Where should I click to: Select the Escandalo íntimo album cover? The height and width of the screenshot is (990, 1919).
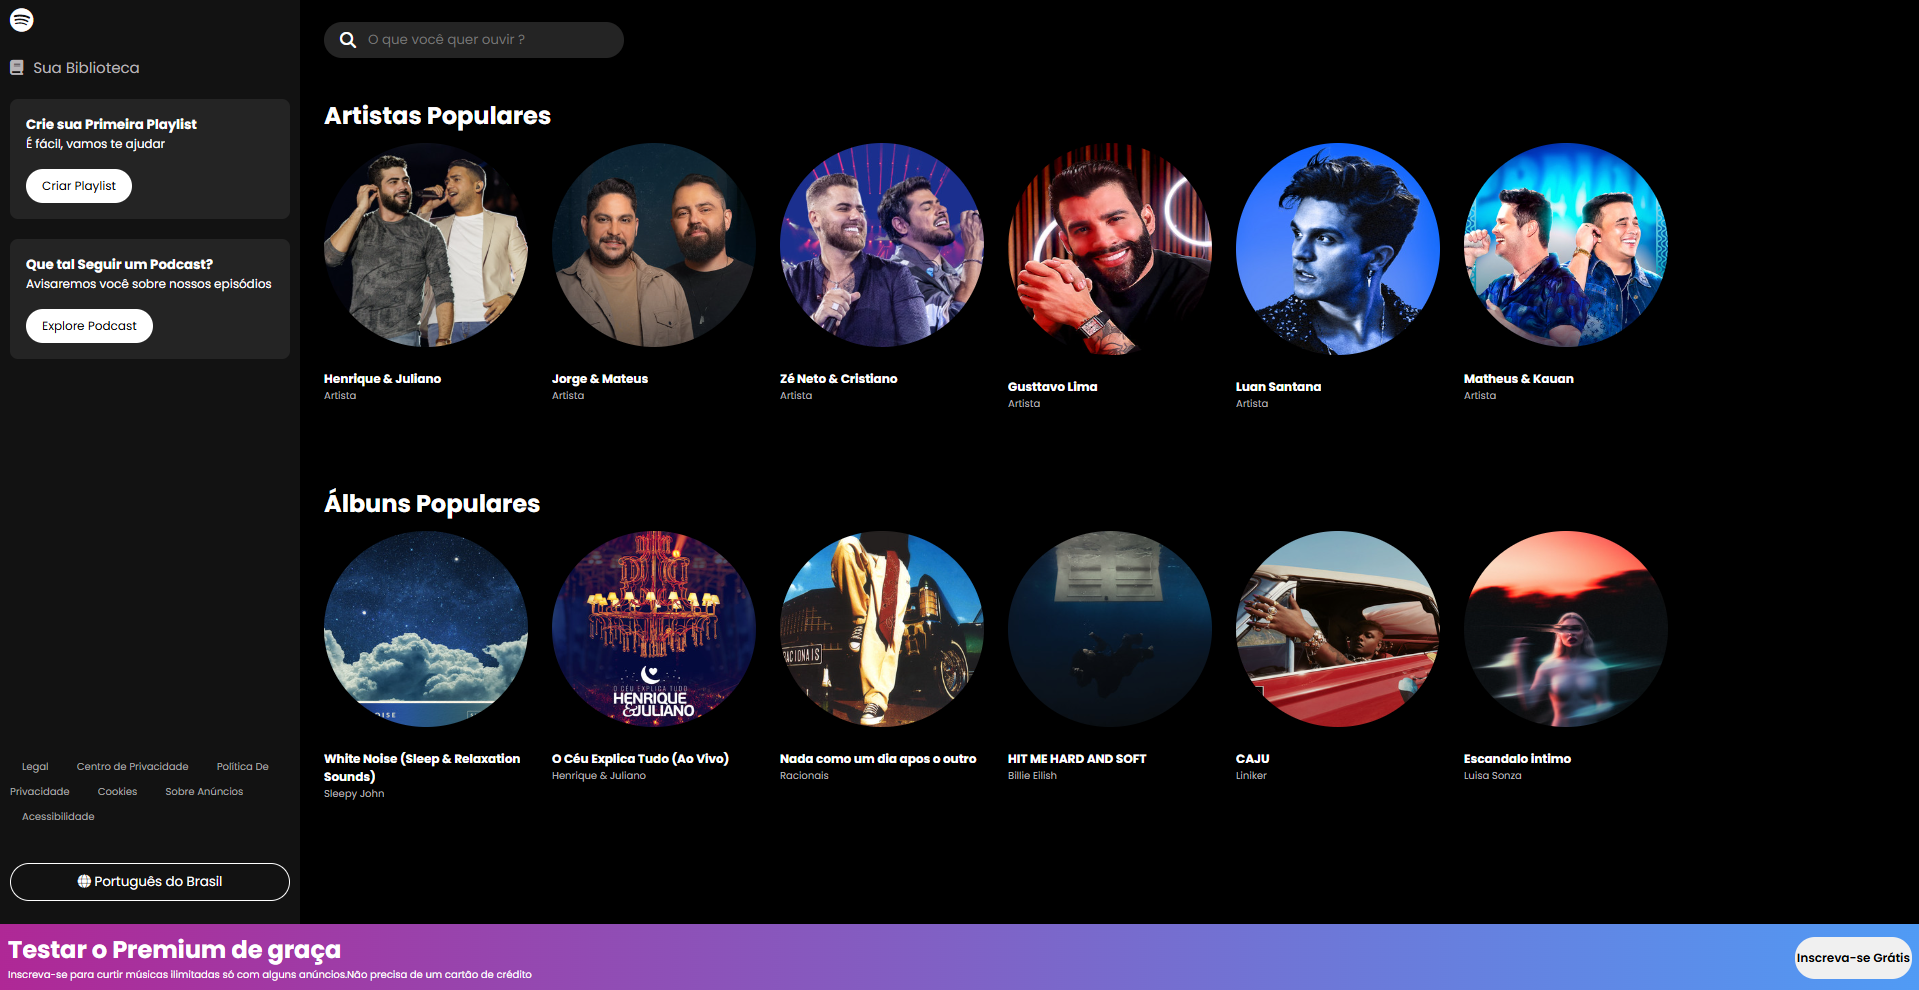pos(1566,629)
